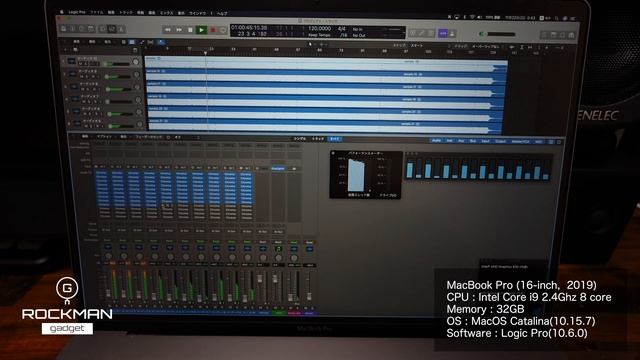This screenshot has width=640, height=360.
Task: Open the ヘルプ (Help) menu
Action: tap(222, 13)
